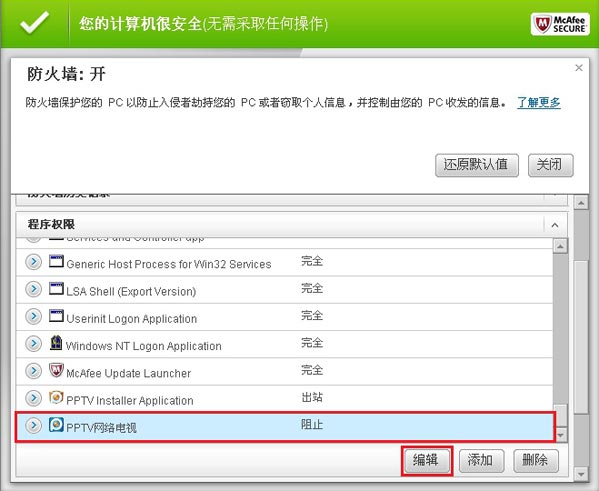
Task: Close the firewall panel with the X
Action: tap(579, 68)
